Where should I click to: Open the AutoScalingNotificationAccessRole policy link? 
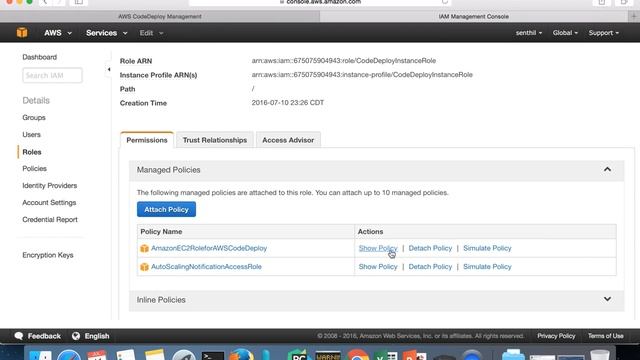[x=206, y=267]
